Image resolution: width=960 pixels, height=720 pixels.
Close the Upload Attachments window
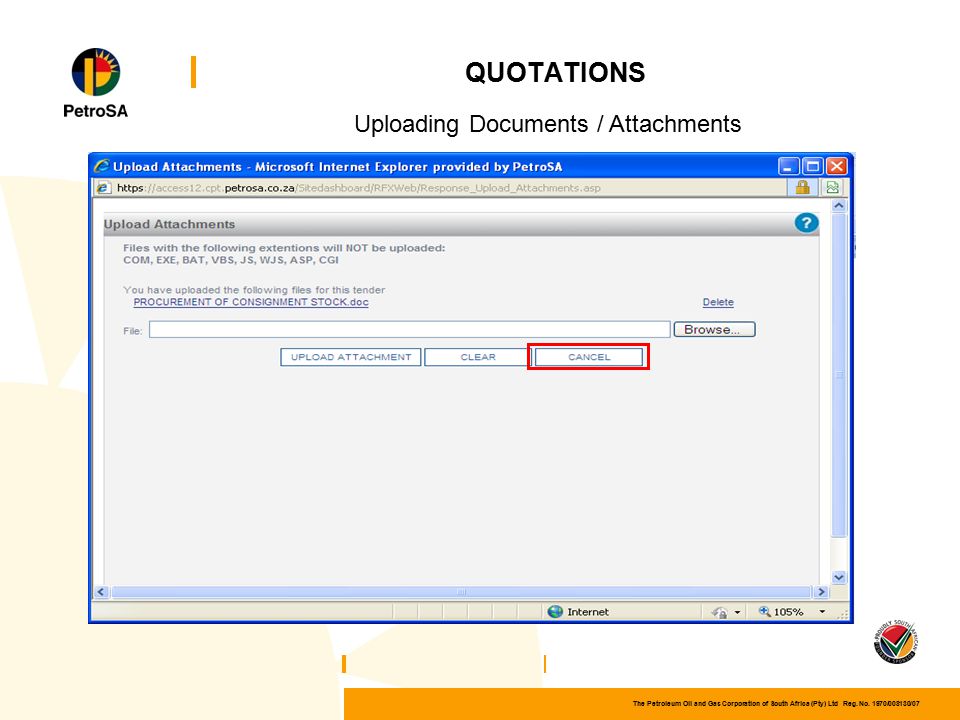pyautogui.click(x=836, y=166)
